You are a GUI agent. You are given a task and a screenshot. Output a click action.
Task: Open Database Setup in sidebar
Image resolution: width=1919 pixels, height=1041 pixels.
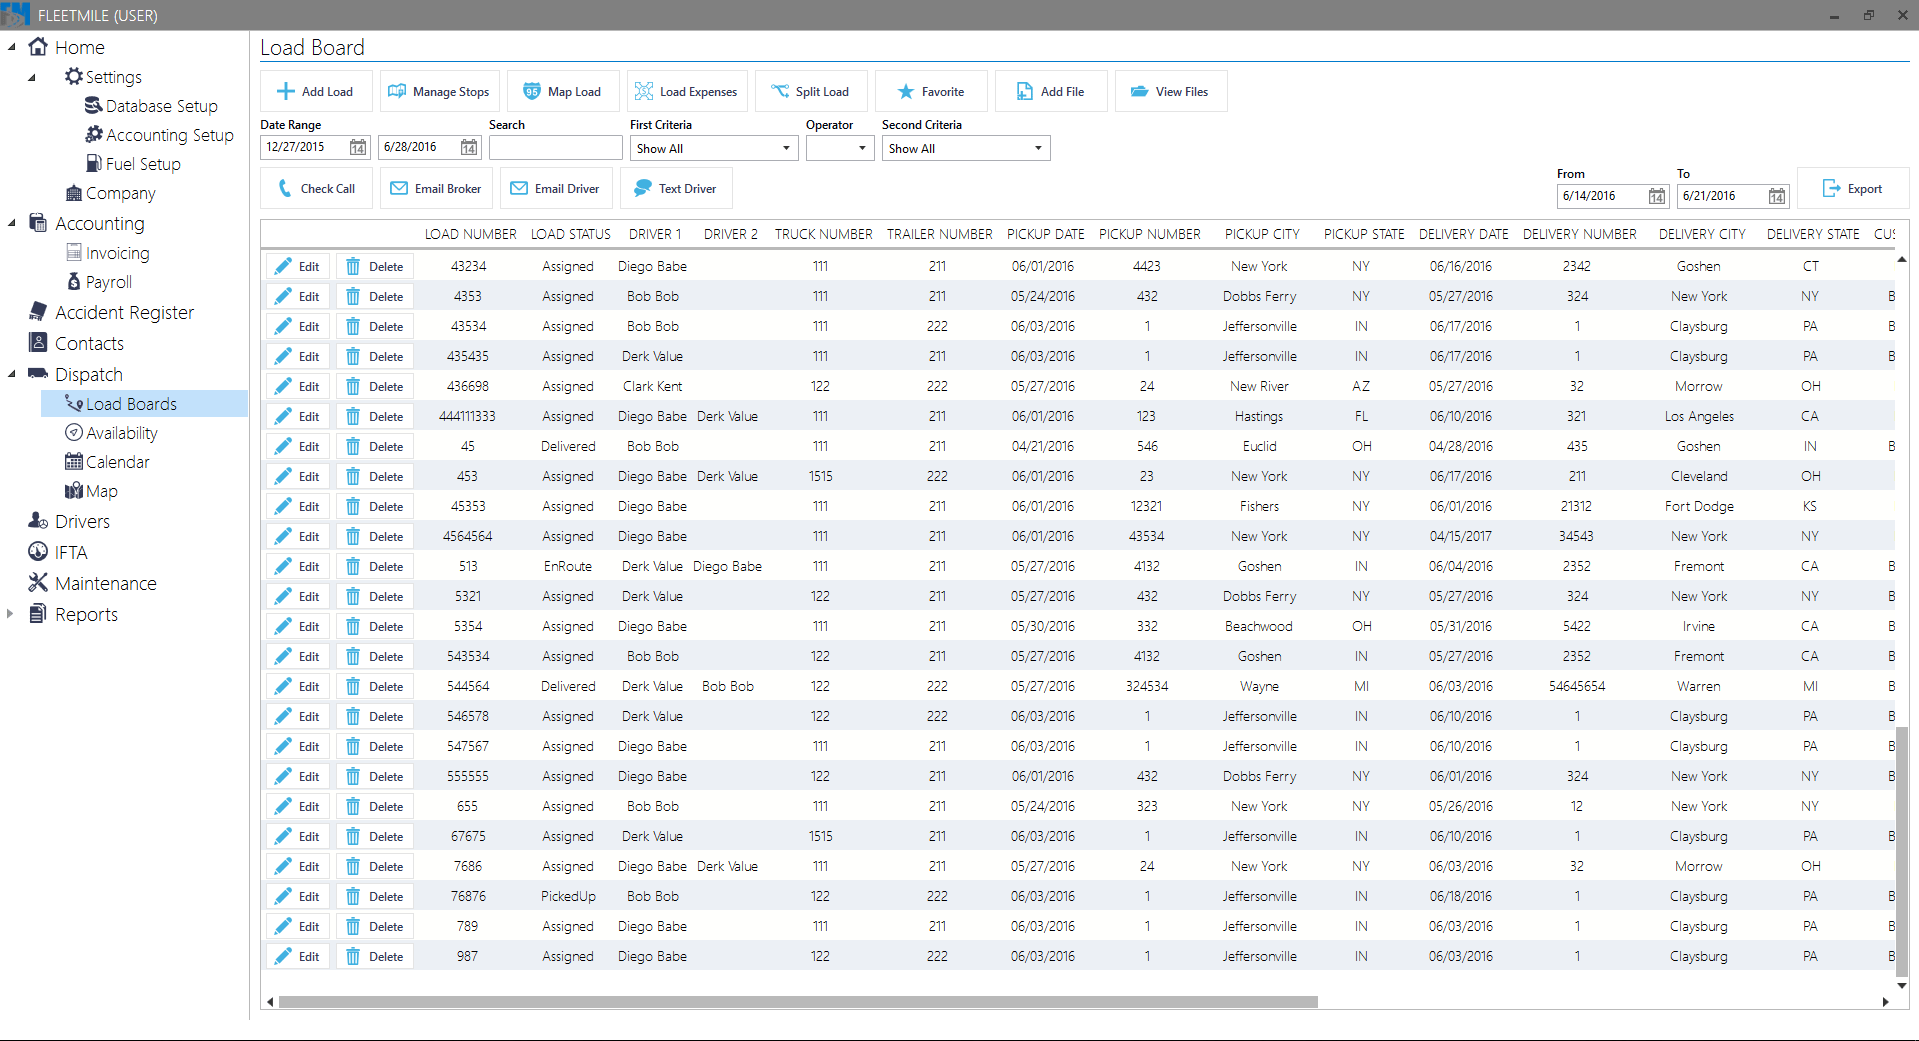click(x=151, y=106)
